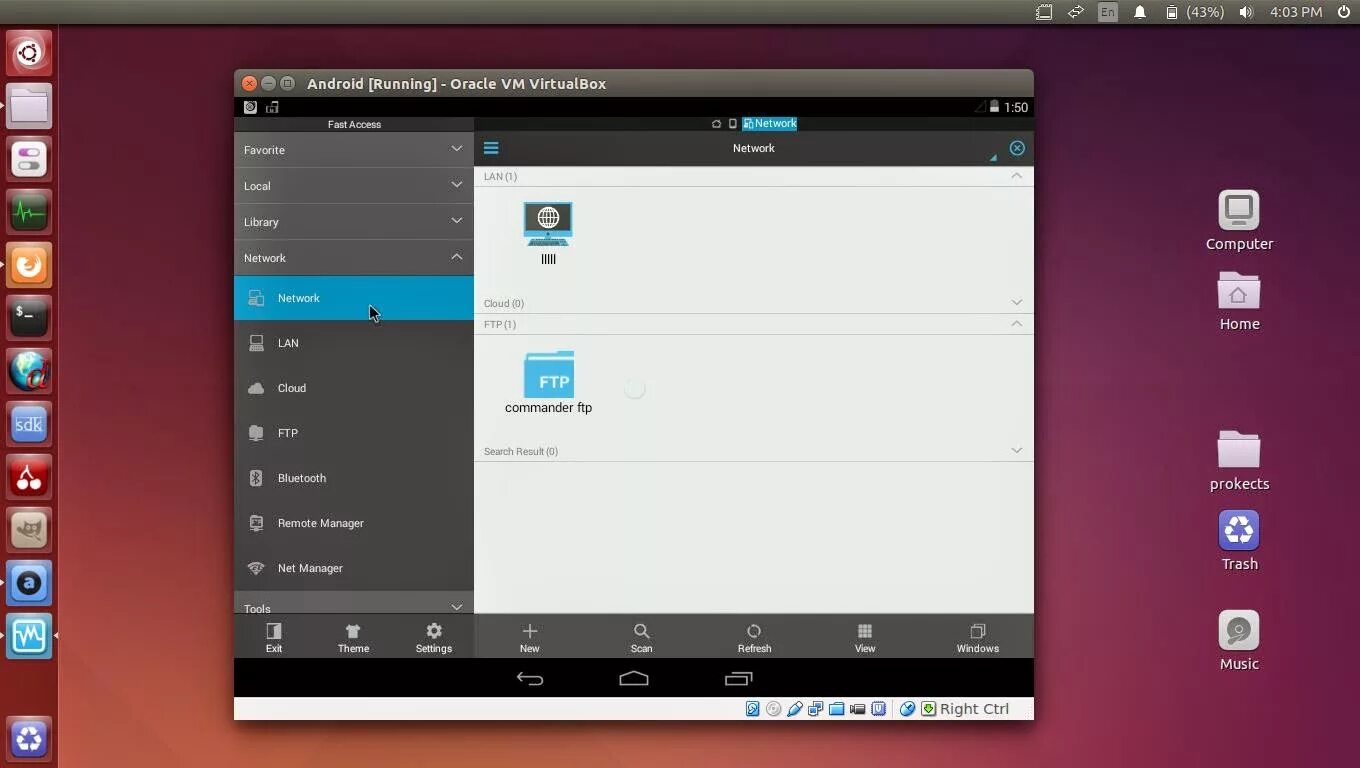Open Files manager in launcher
The height and width of the screenshot is (768, 1360).
[x=29, y=106]
